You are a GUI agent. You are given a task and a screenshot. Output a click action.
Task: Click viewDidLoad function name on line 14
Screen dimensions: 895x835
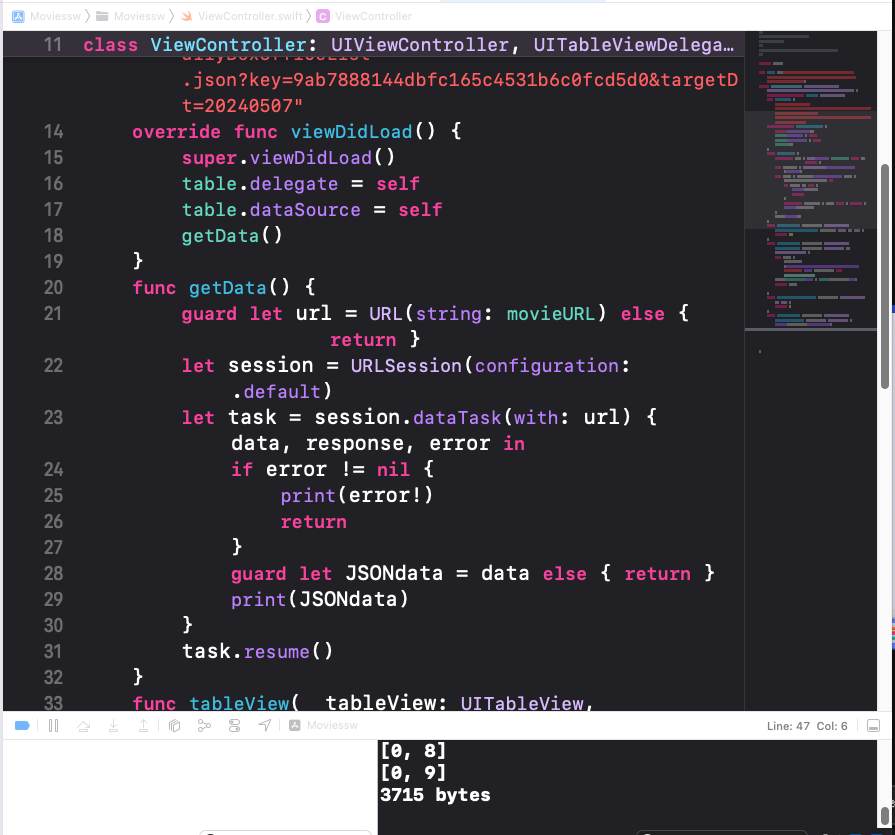(351, 132)
